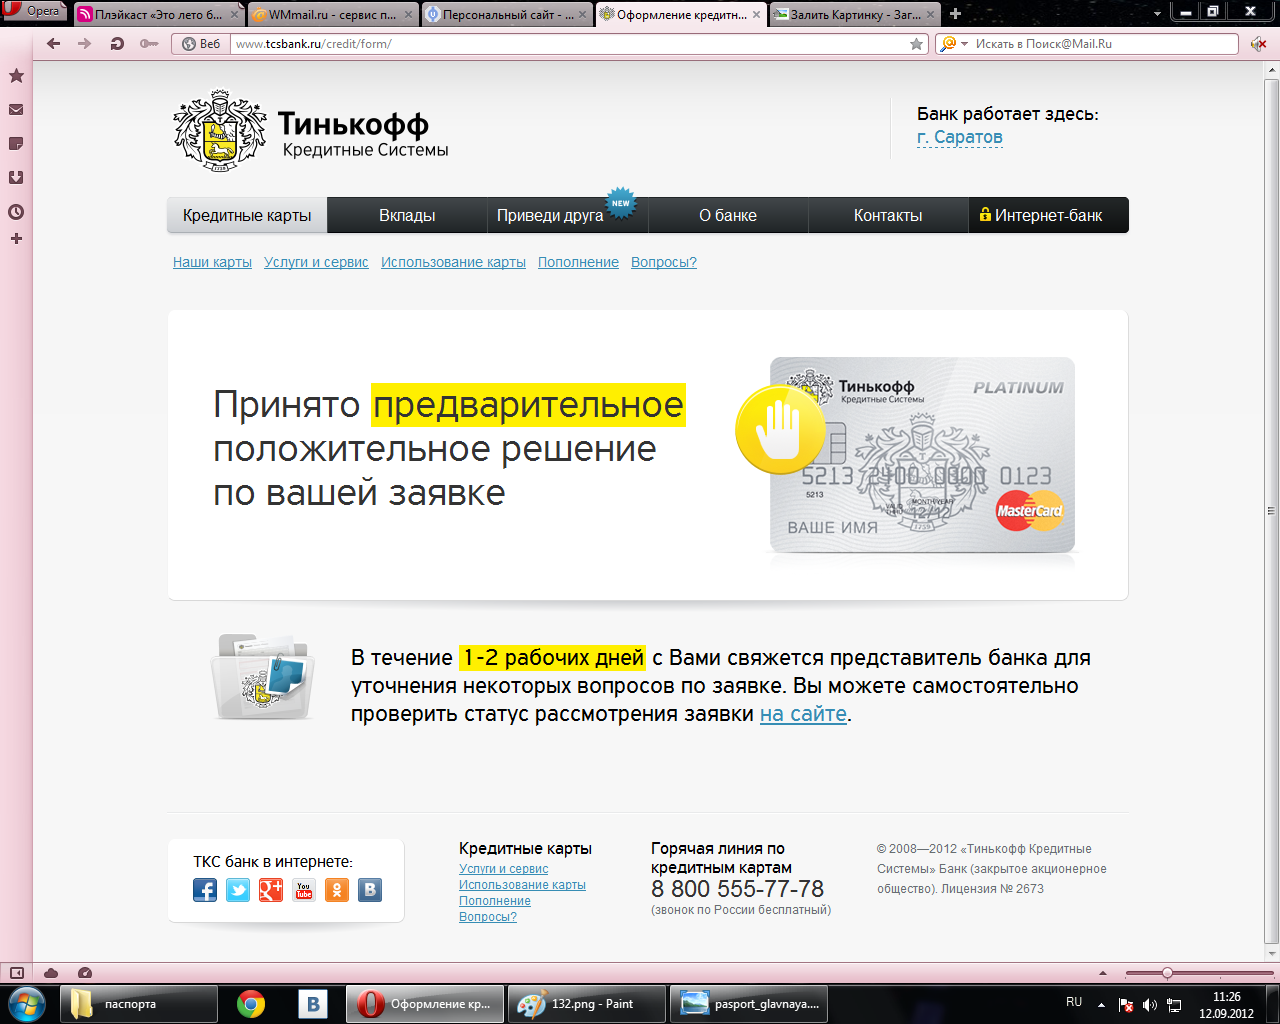Click Opera Turbo icon in status bar
Screen dimensions: 1280x1024
click(x=85, y=973)
